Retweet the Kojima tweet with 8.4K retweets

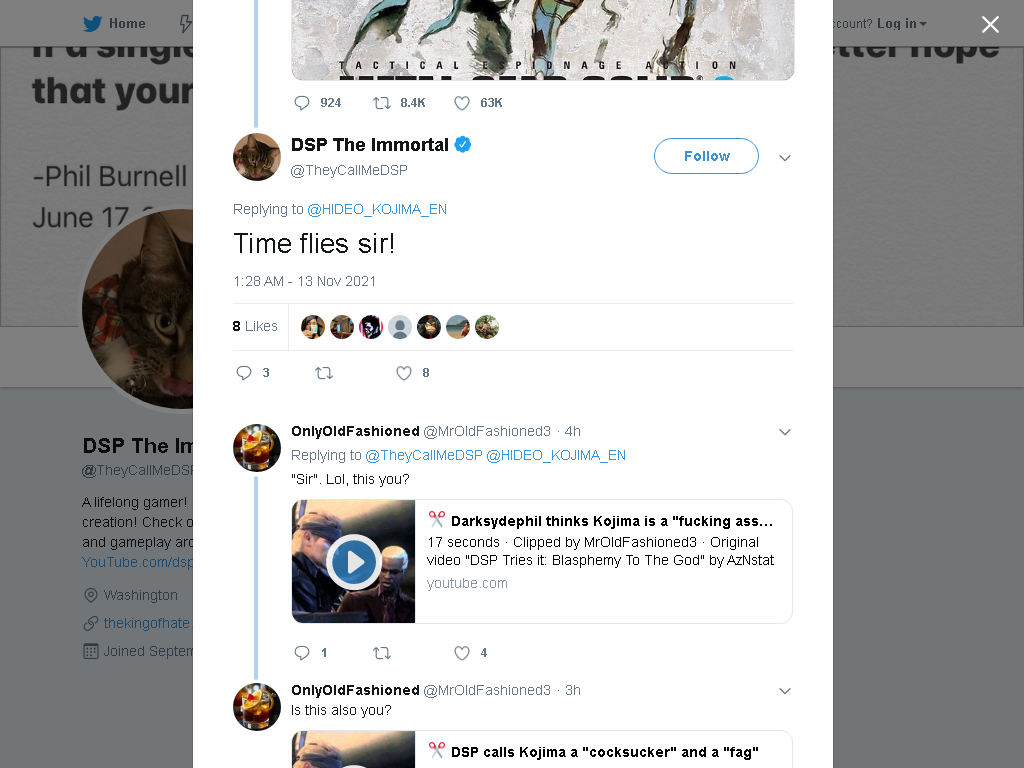pyautogui.click(x=382, y=103)
